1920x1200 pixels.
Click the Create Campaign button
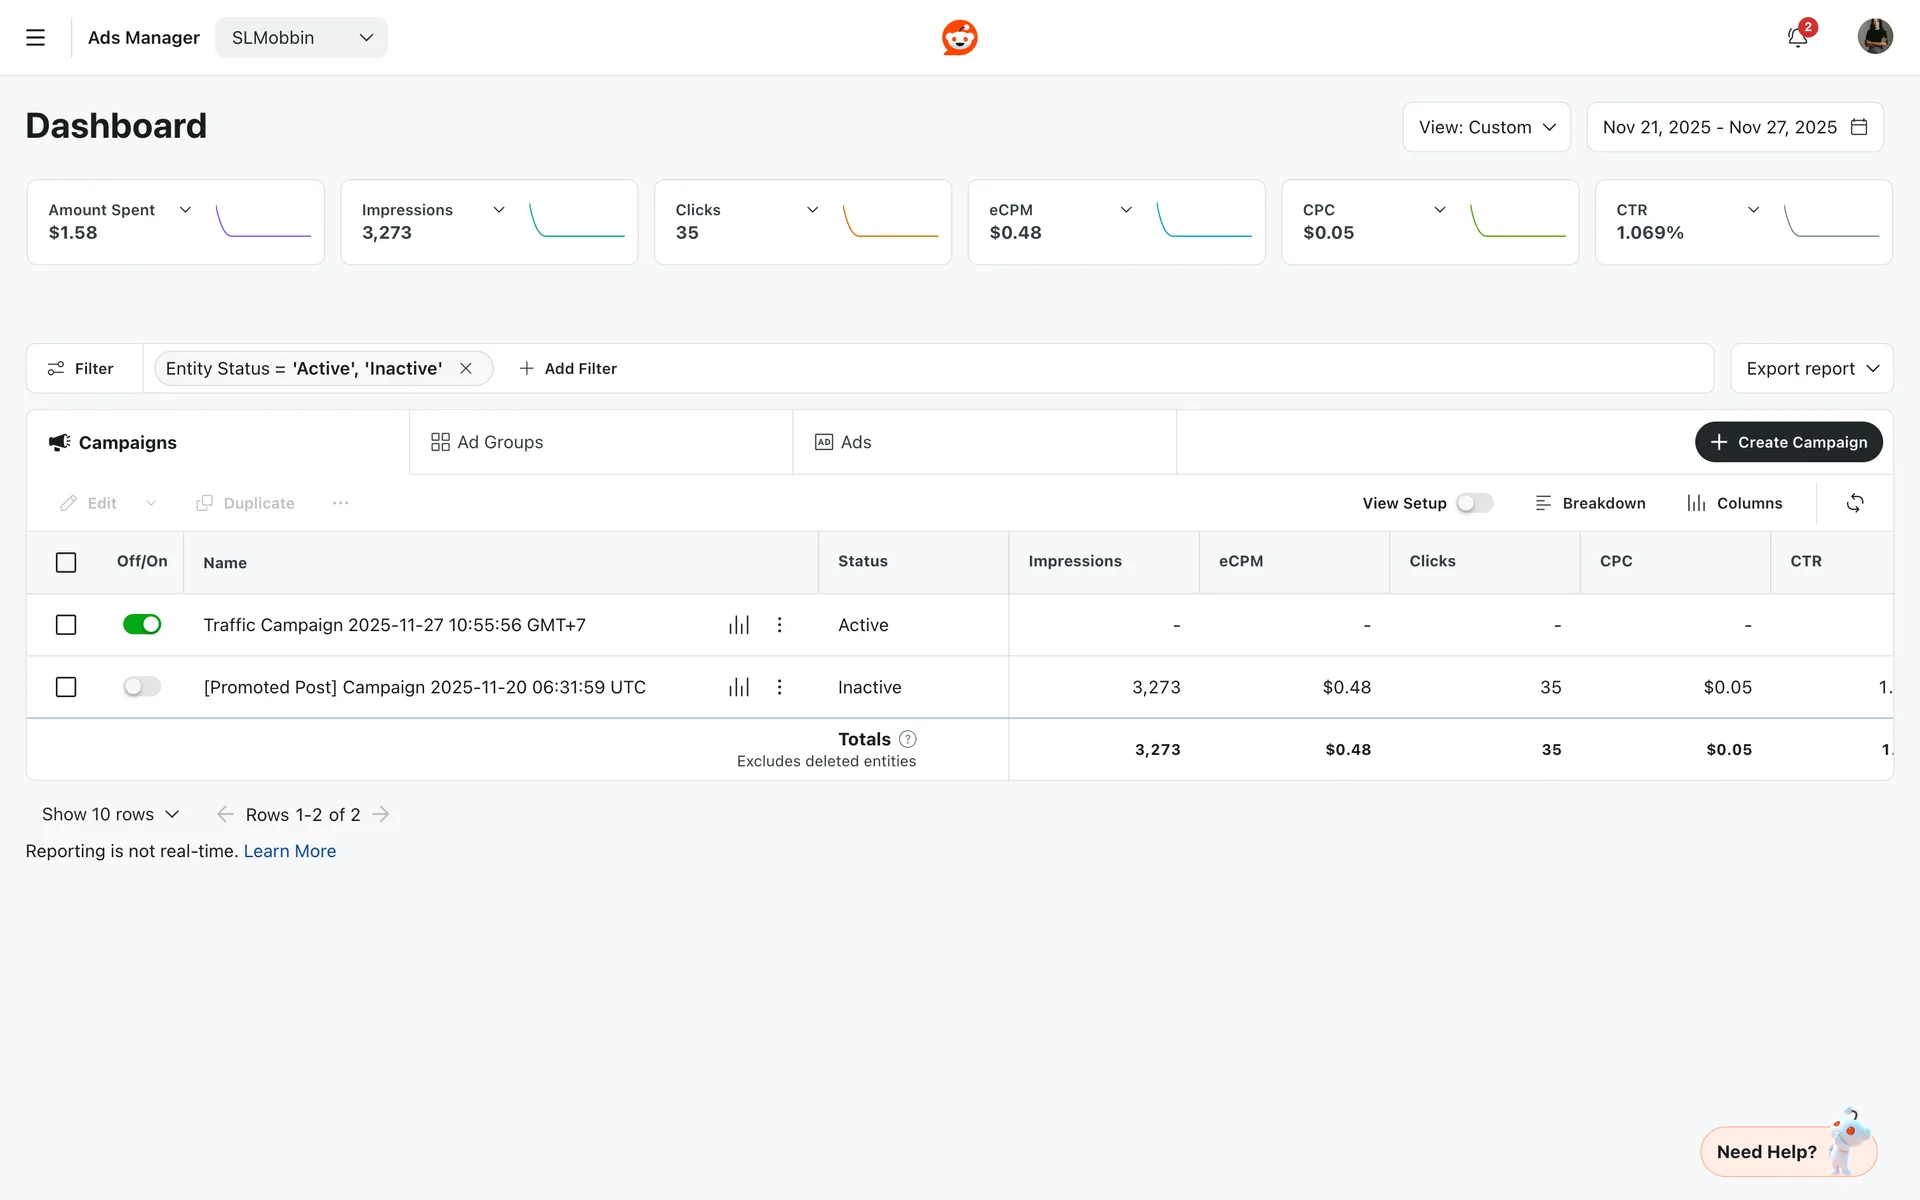(x=1788, y=442)
